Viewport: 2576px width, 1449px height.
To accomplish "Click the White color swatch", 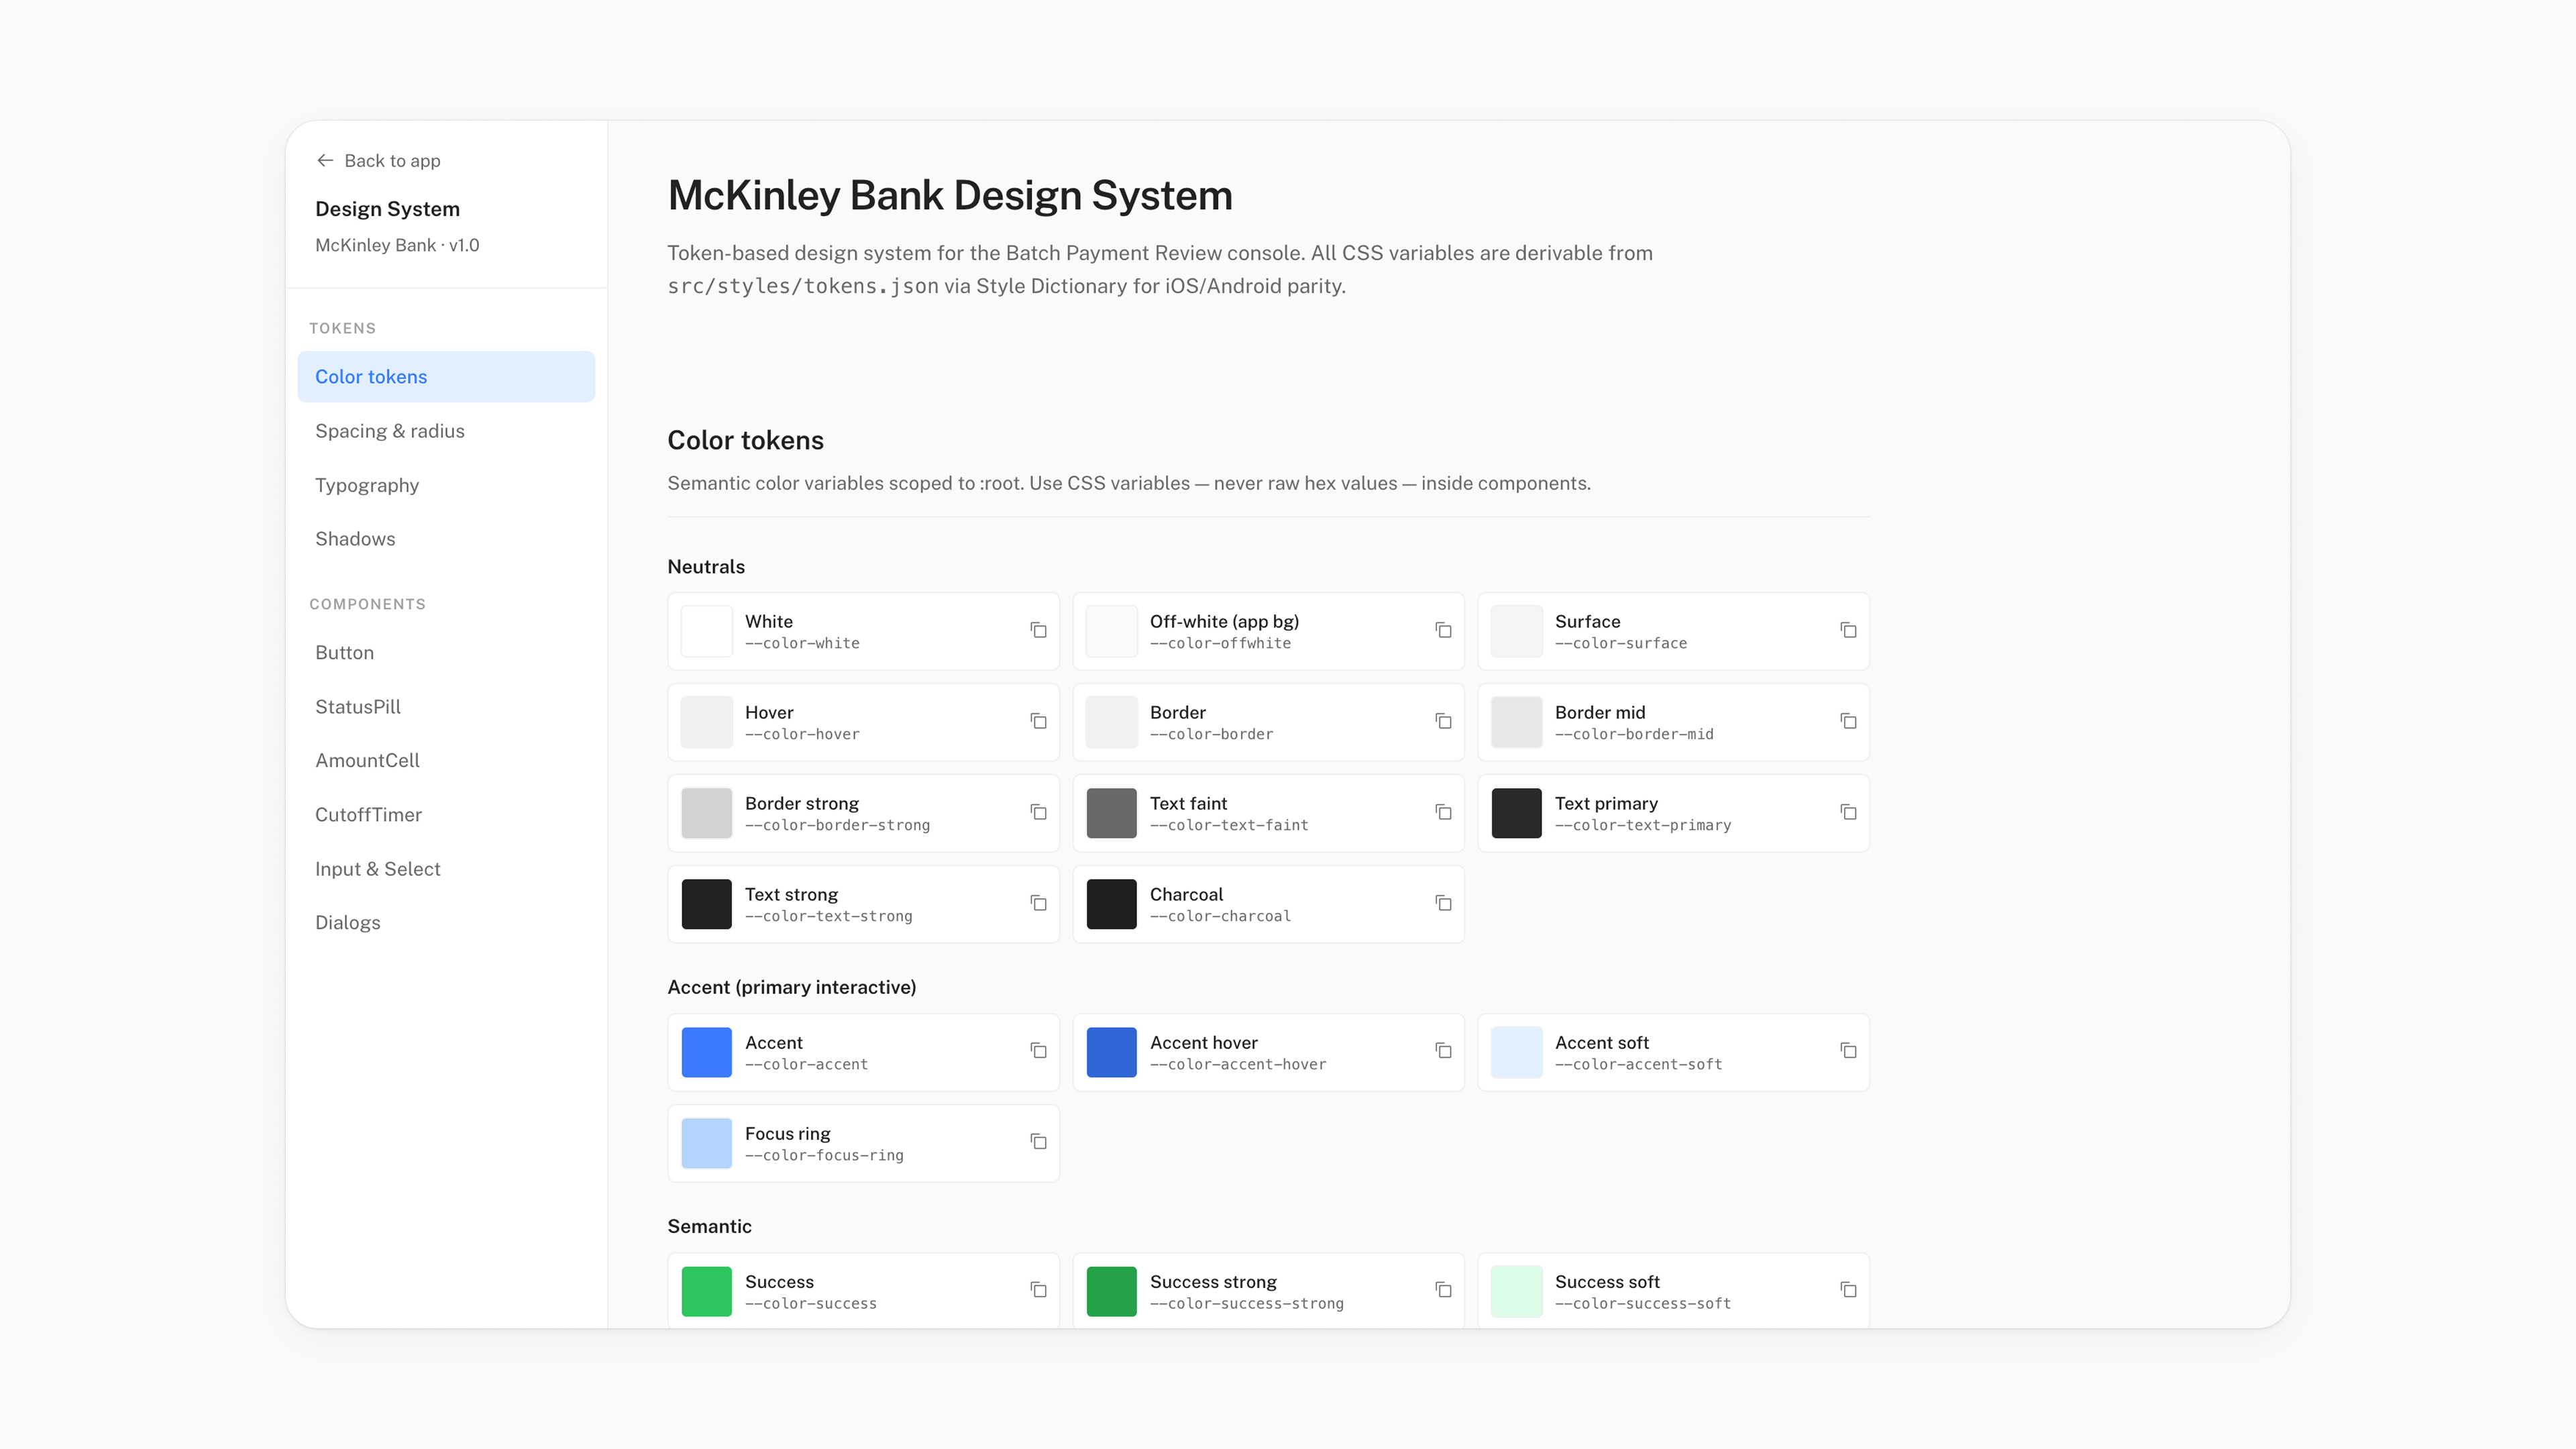I will click(706, 631).
